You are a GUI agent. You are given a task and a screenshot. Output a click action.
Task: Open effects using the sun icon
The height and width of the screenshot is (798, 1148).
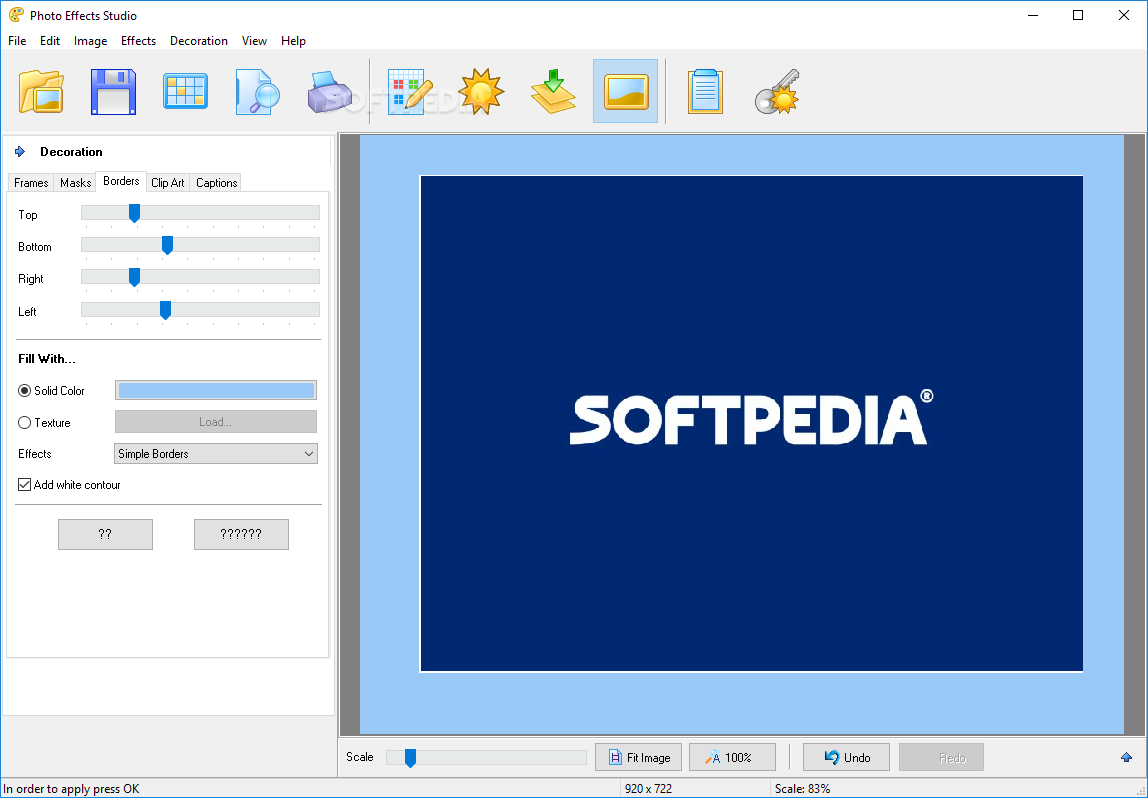(481, 92)
